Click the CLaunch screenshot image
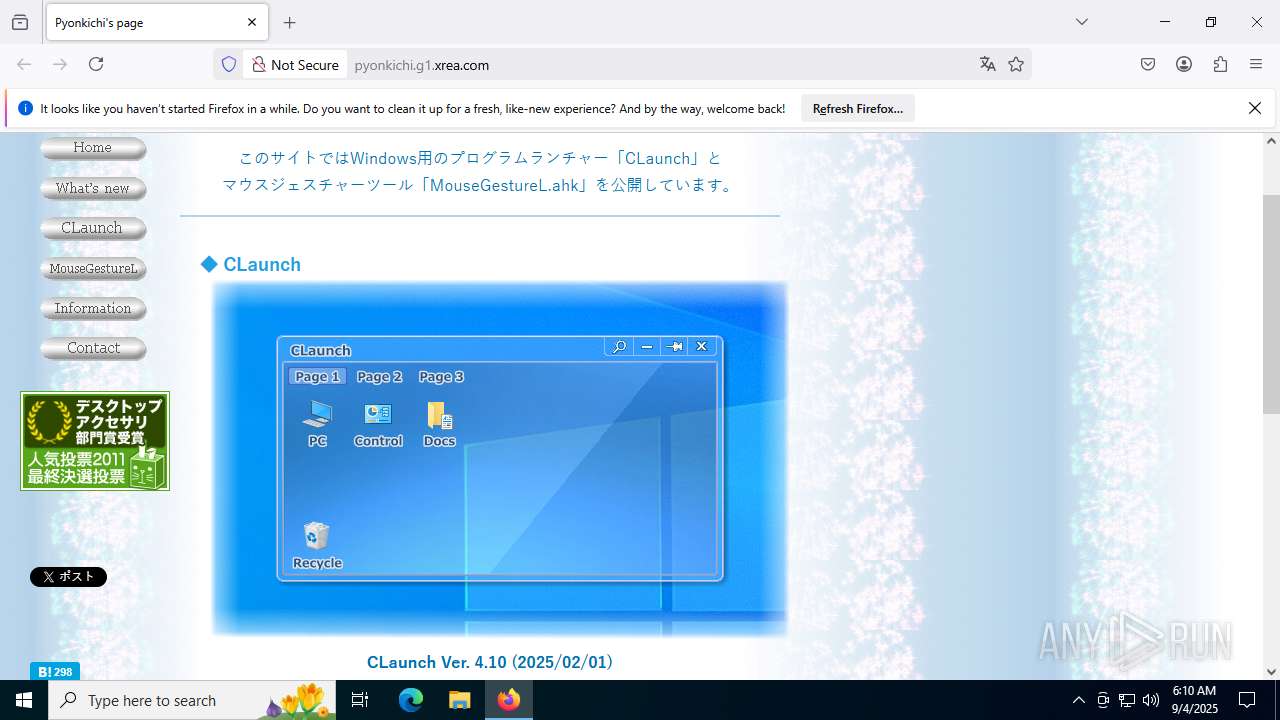 point(500,459)
